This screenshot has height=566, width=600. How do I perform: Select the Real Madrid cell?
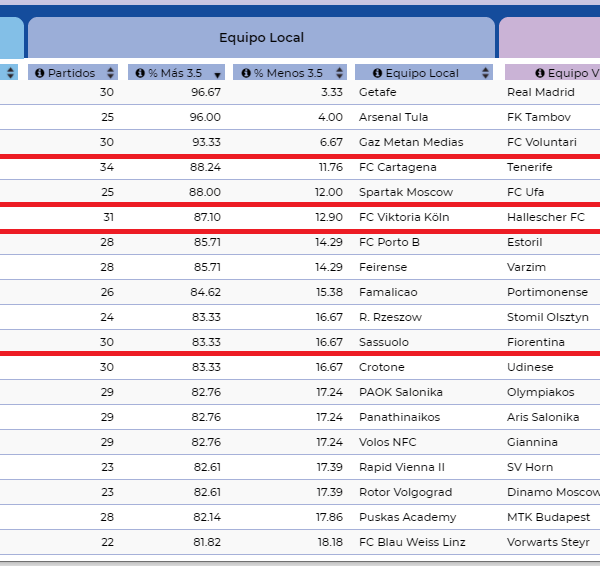pyautogui.click(x=541, y=92)
